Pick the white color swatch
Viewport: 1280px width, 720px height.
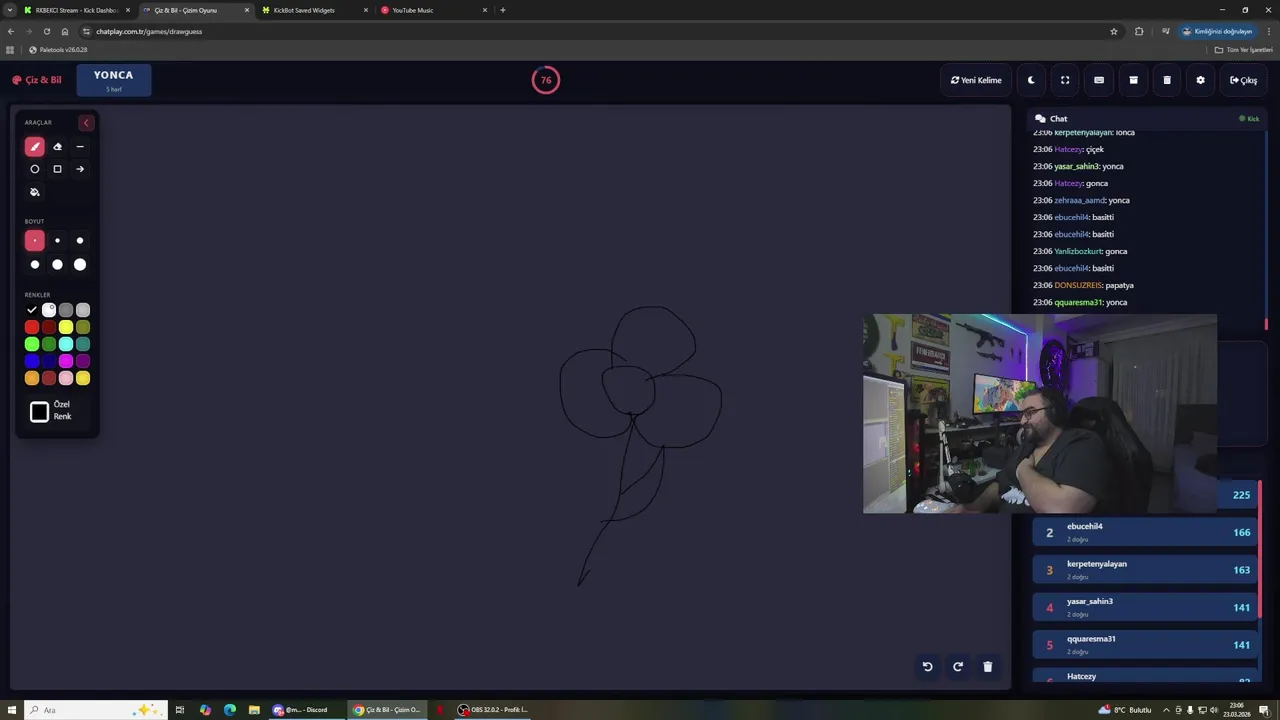coord(49,310)
